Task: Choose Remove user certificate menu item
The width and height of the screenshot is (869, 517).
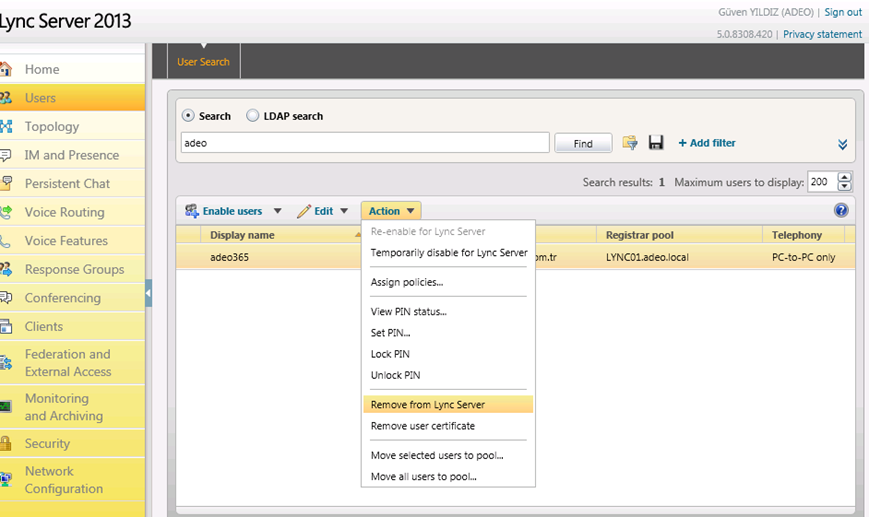Action: coord(448,426)
